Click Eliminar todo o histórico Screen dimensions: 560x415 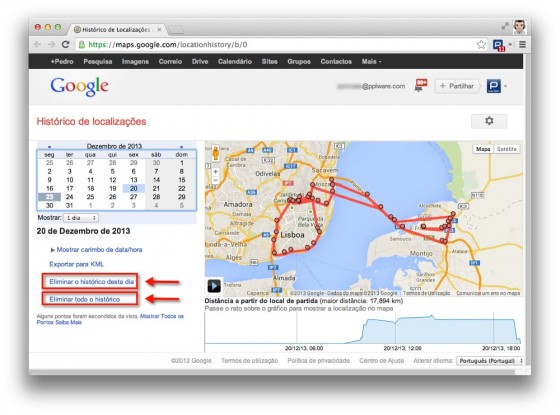(x=85, y=299)
